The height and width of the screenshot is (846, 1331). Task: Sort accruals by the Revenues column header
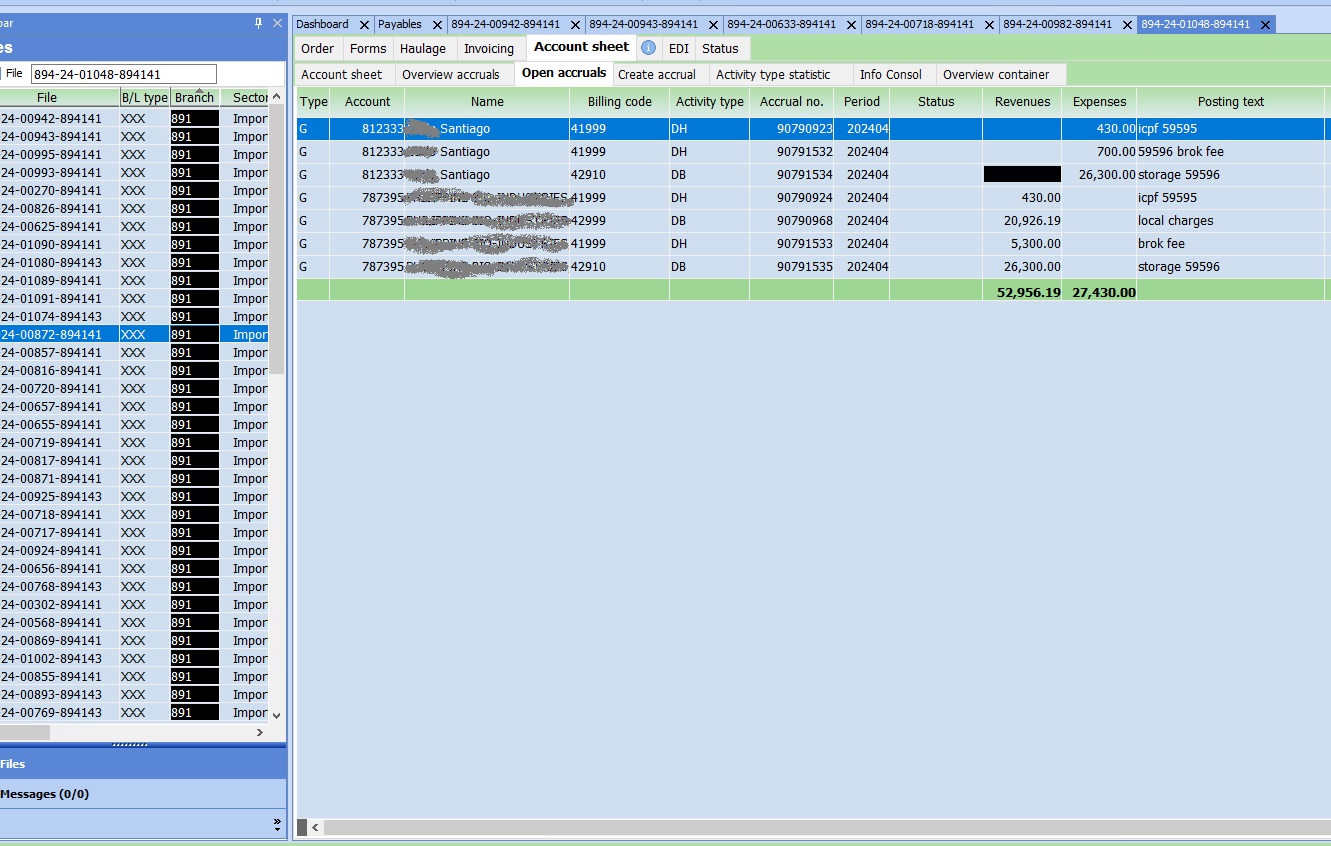tap(1022, 101)
